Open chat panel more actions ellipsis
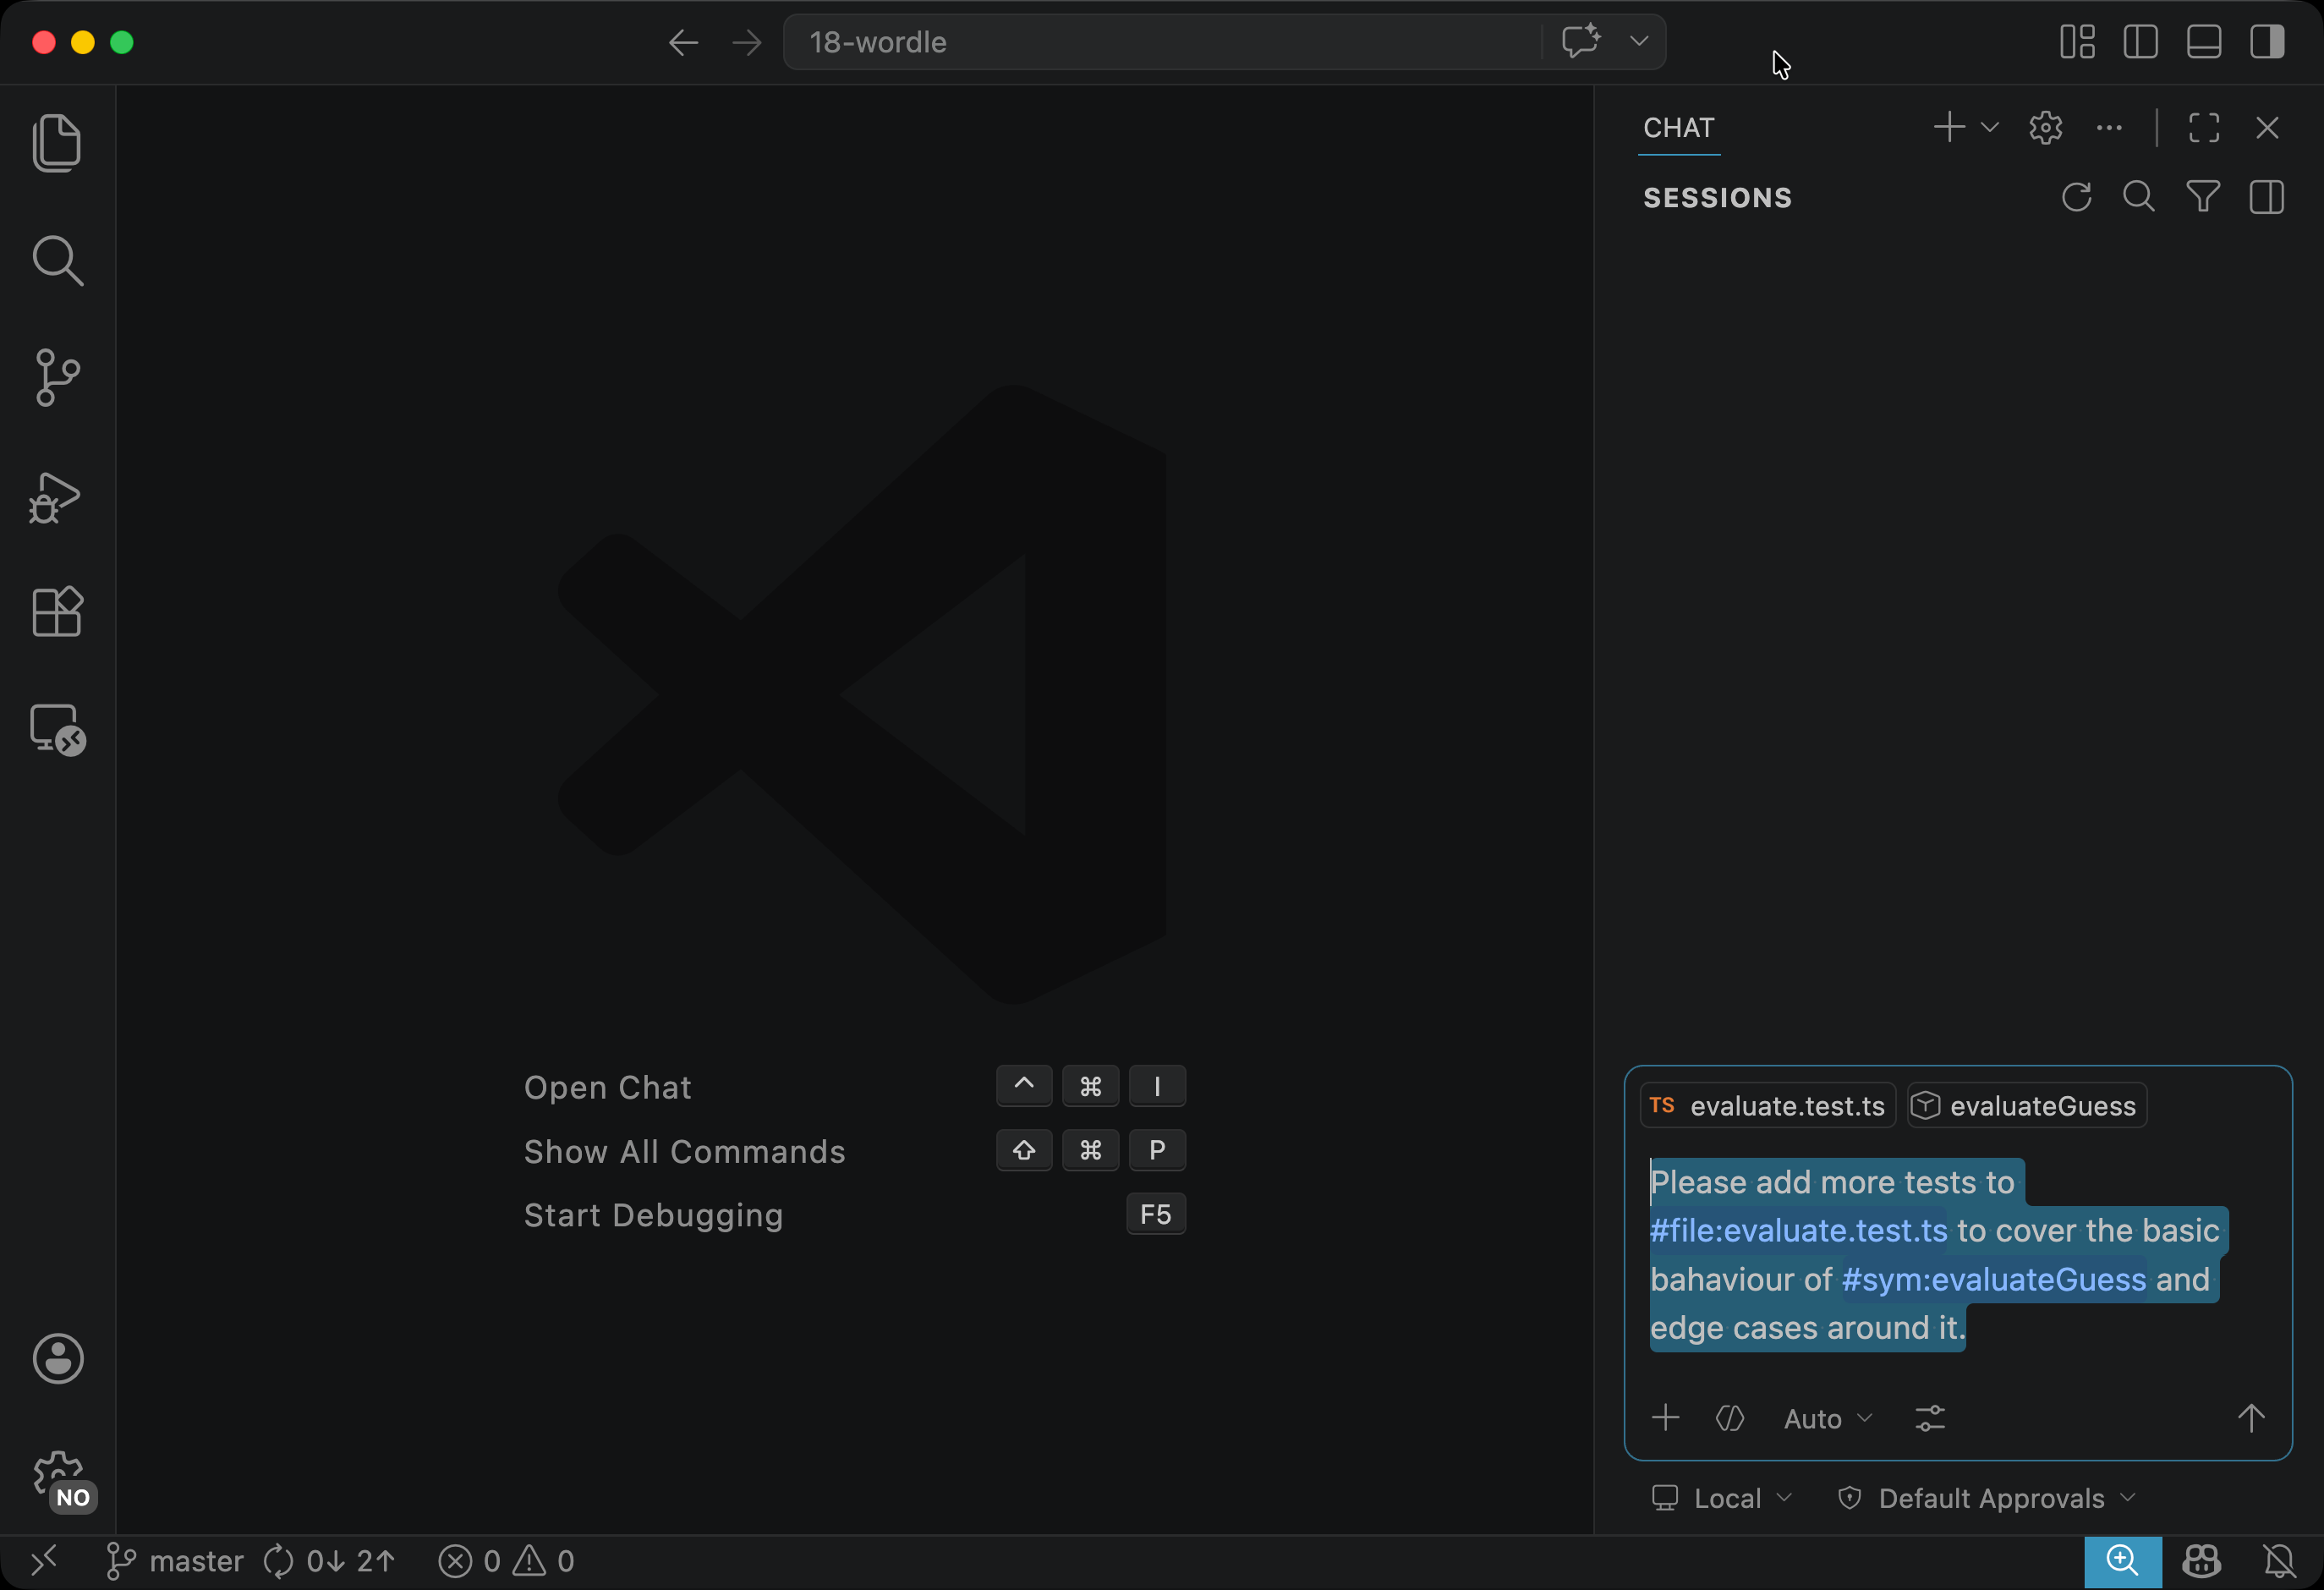This screenshot has width=2324, height=1590. (x=2109, y=127)
